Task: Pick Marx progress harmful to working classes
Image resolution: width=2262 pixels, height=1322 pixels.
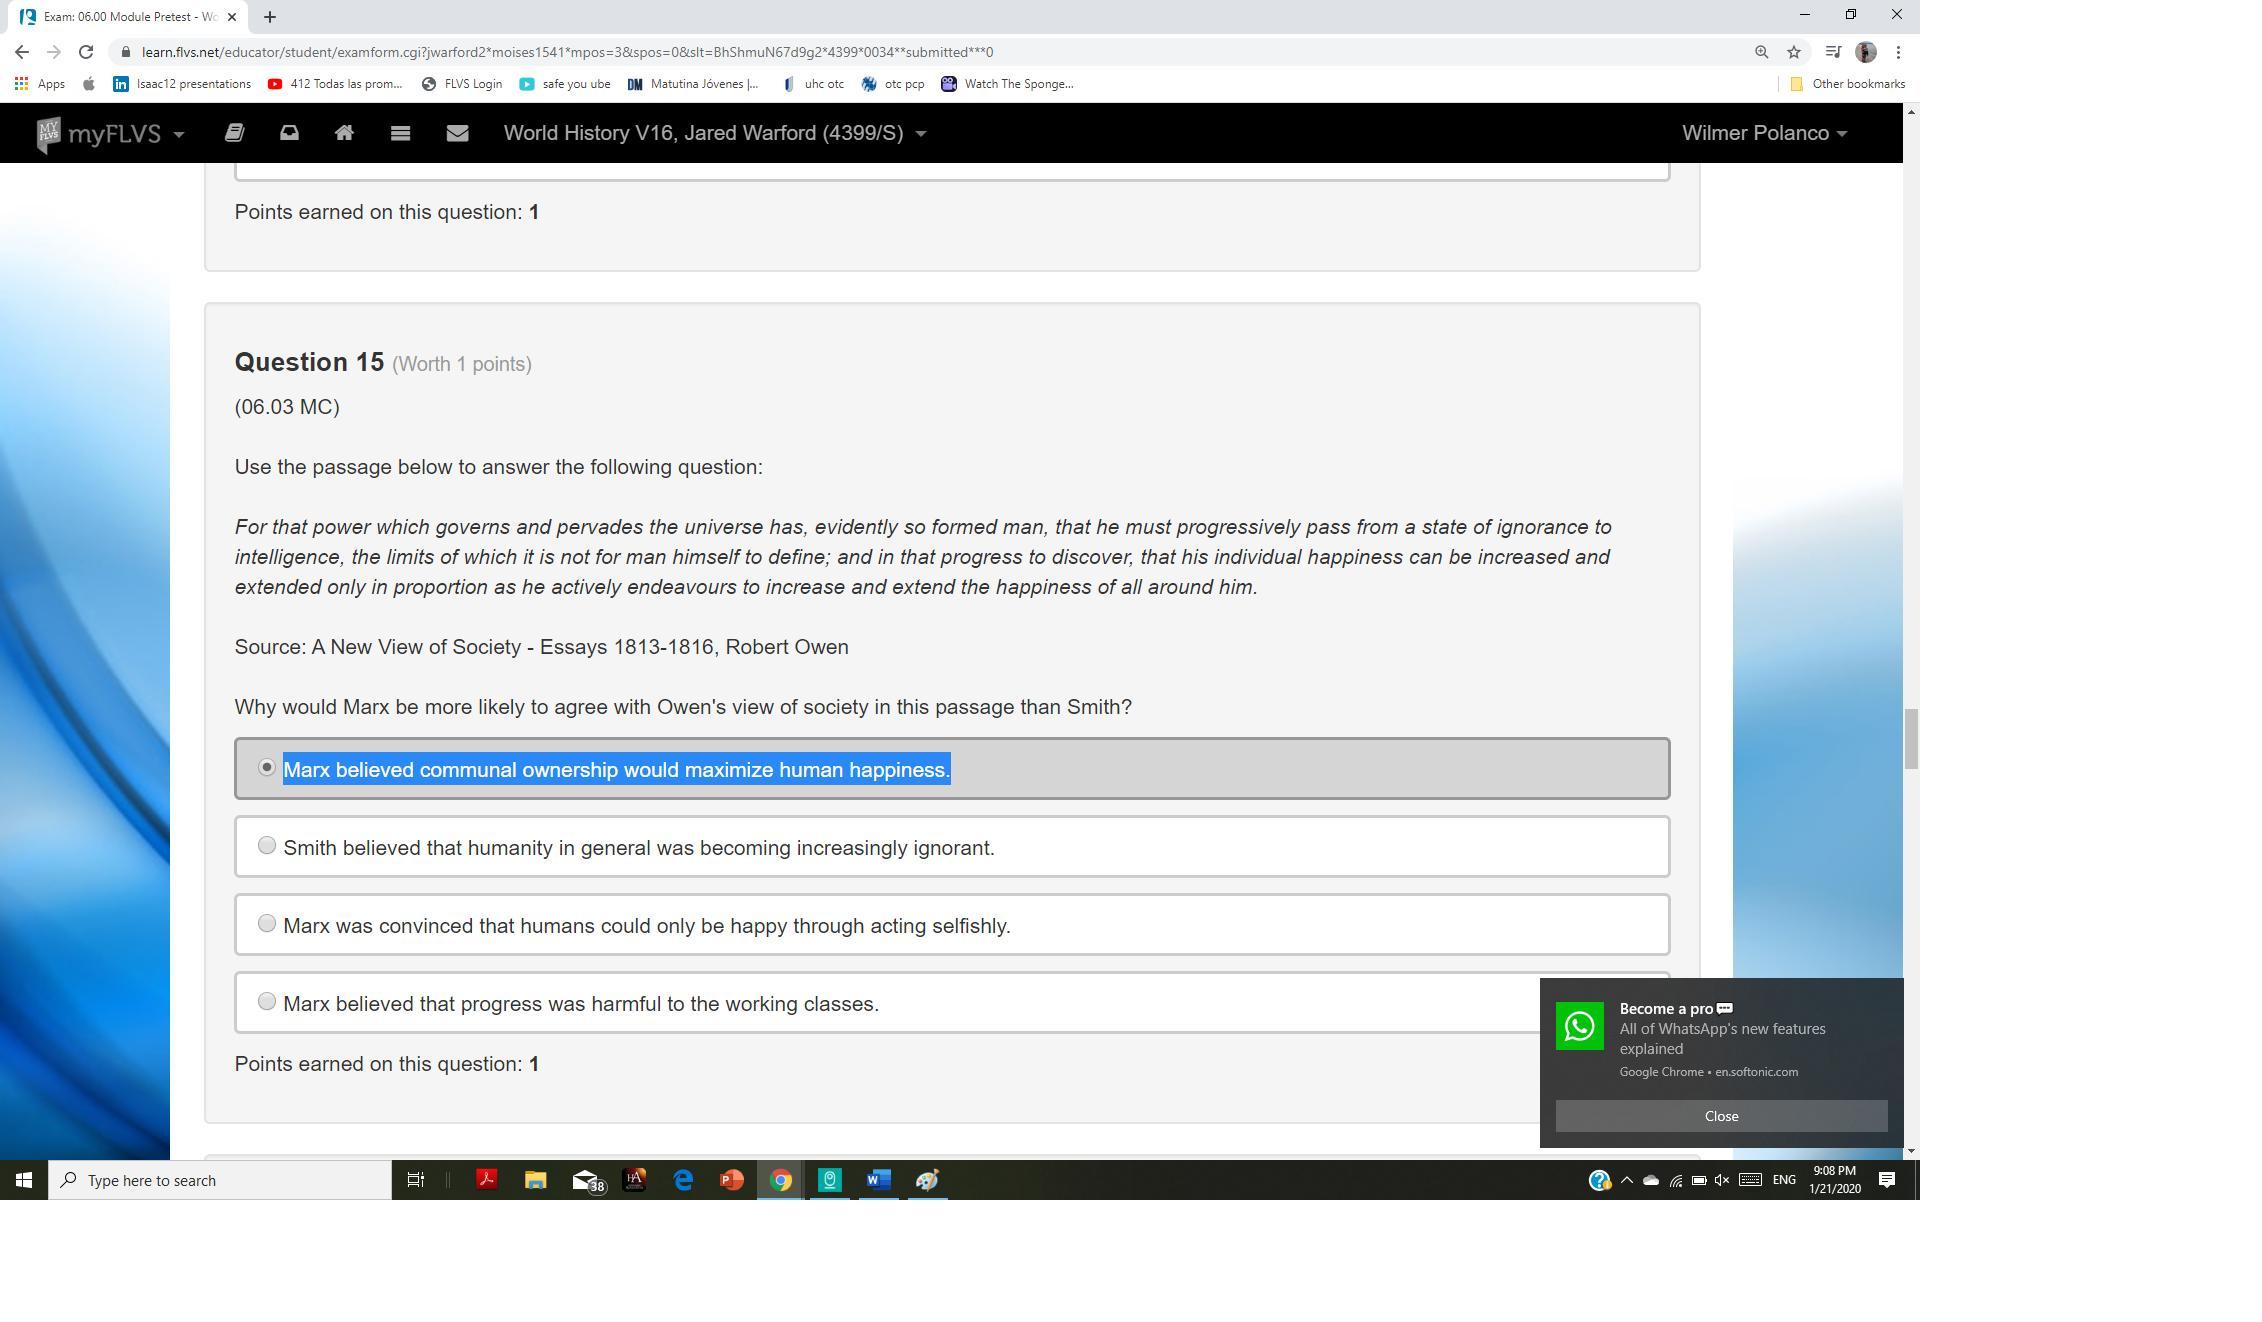Action: pyautogui.click(x=267, y=1002)
